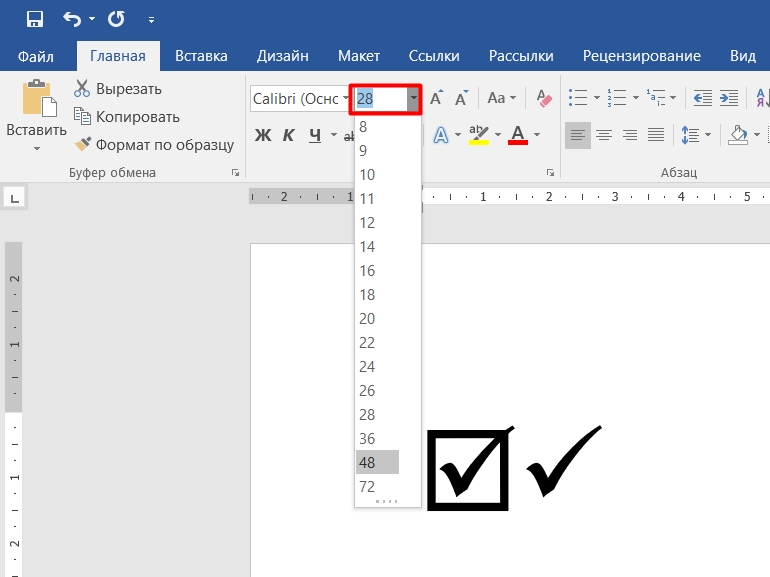770x577 pixels.
Task: Click the Вставить clipboard paste icon
Action: tap(38, 98)
